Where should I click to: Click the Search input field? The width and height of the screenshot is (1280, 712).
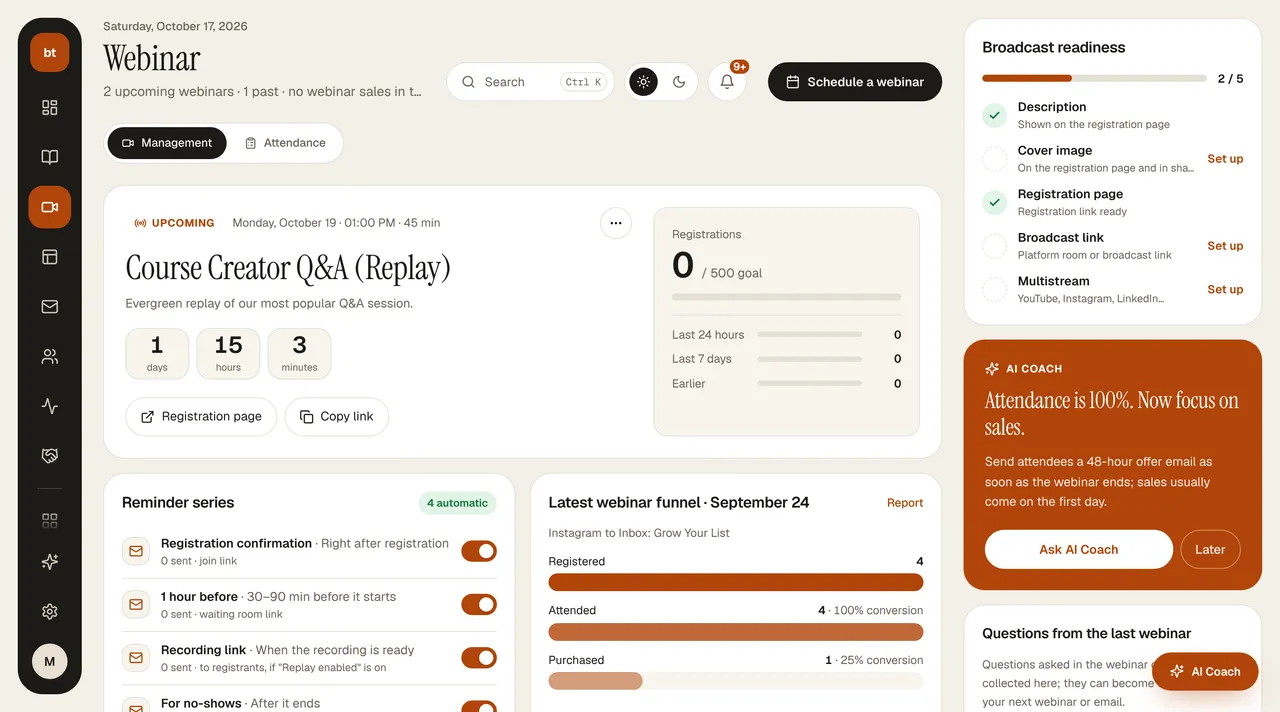pos(530,82)
